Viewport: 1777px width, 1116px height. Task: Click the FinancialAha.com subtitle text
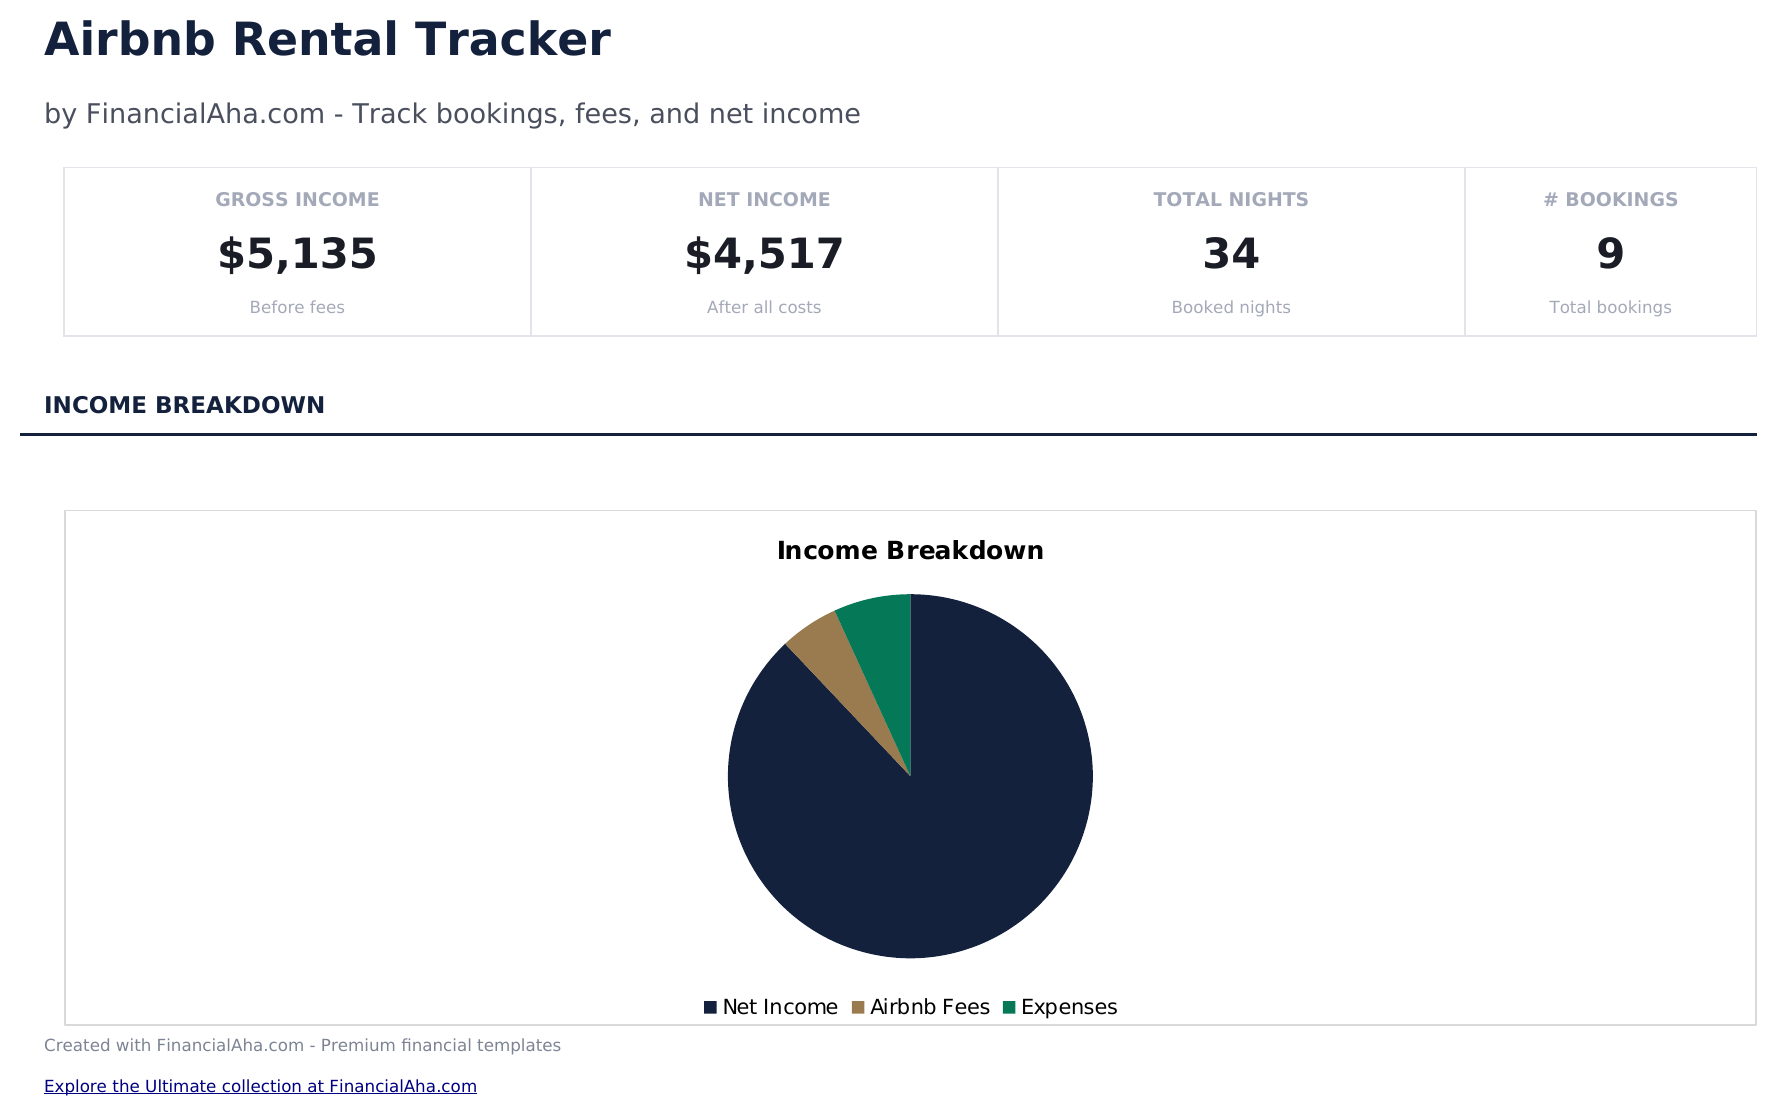[x=452, y=114]
